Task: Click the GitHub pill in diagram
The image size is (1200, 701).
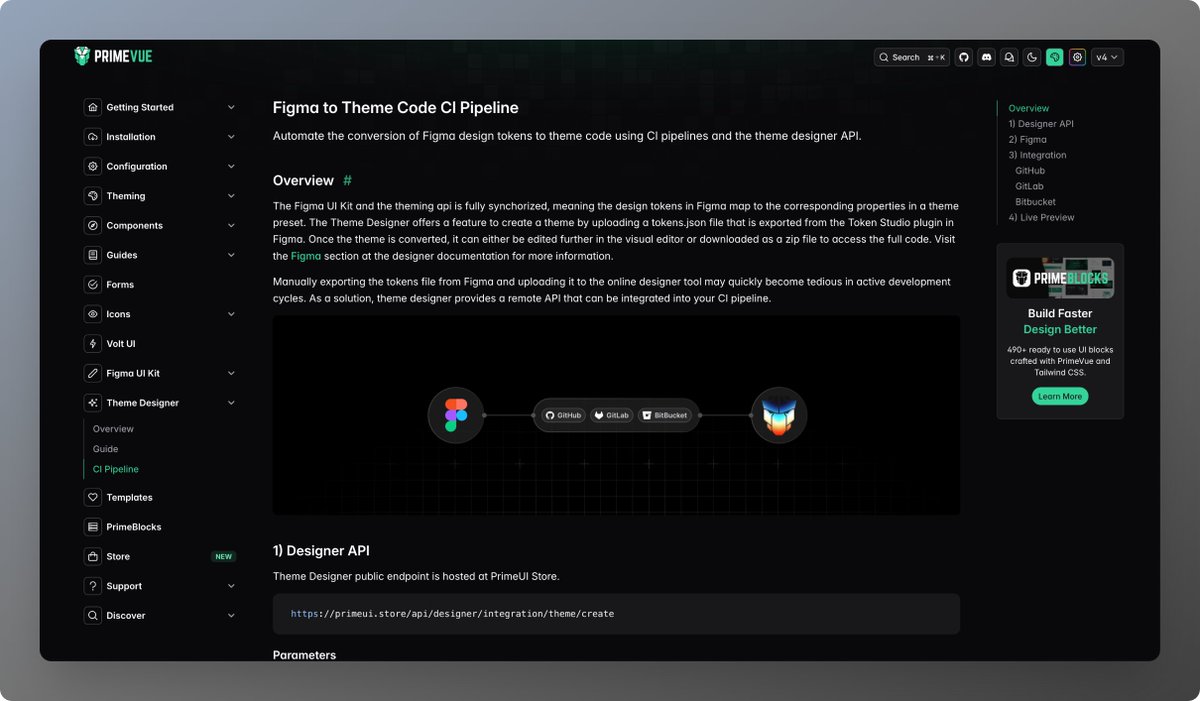Action: [x=563, y=415]
